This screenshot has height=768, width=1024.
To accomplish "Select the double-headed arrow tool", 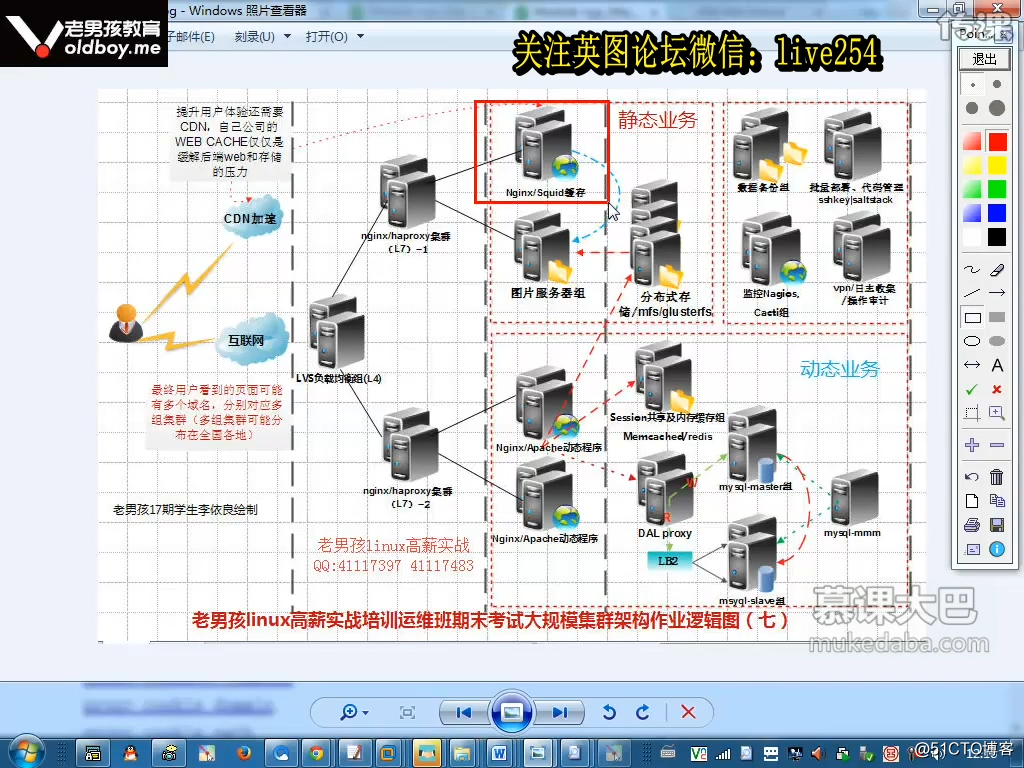I will (x=972, y=365).
